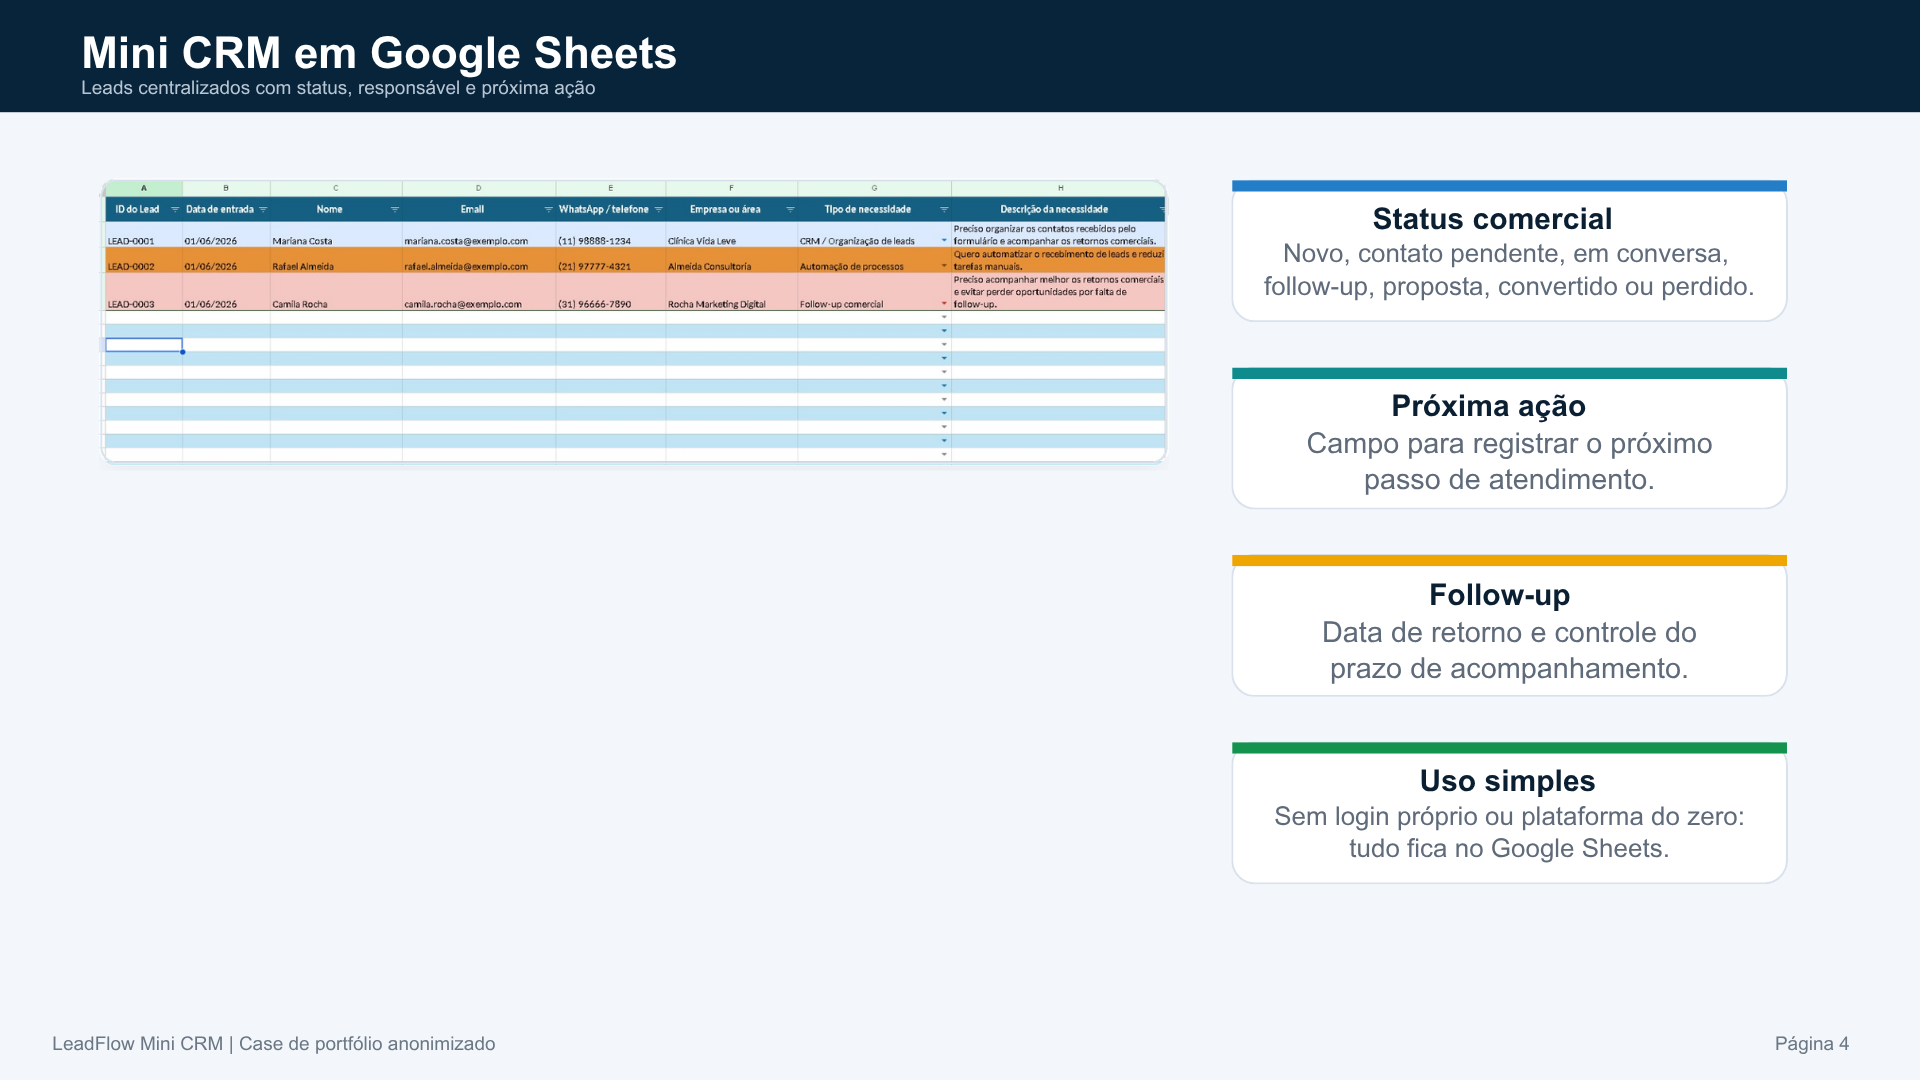Click the 'Empresa ou área' header cell

point(732,209)
